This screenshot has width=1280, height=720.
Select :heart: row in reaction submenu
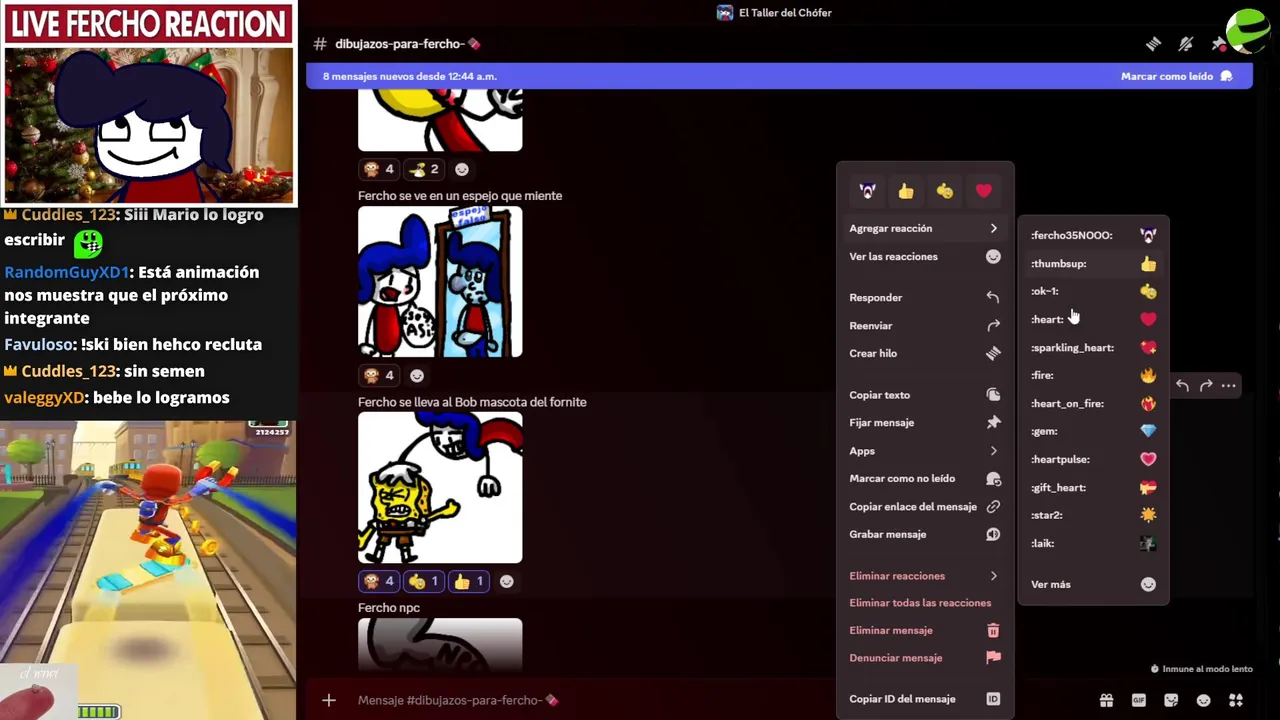[1093, 319]
